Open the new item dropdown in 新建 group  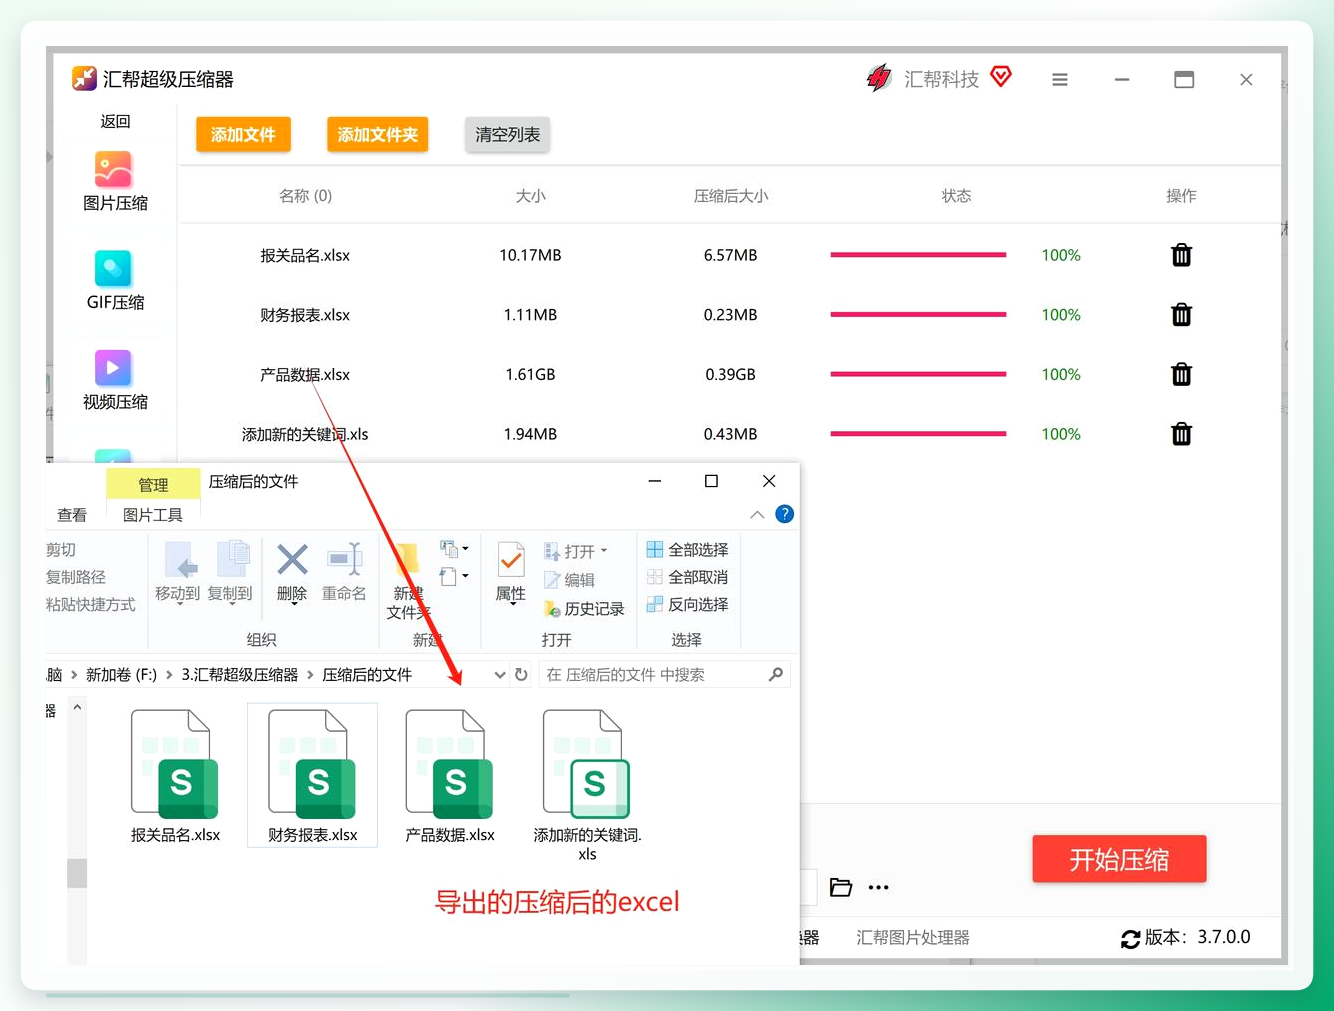tap(455, 548)
